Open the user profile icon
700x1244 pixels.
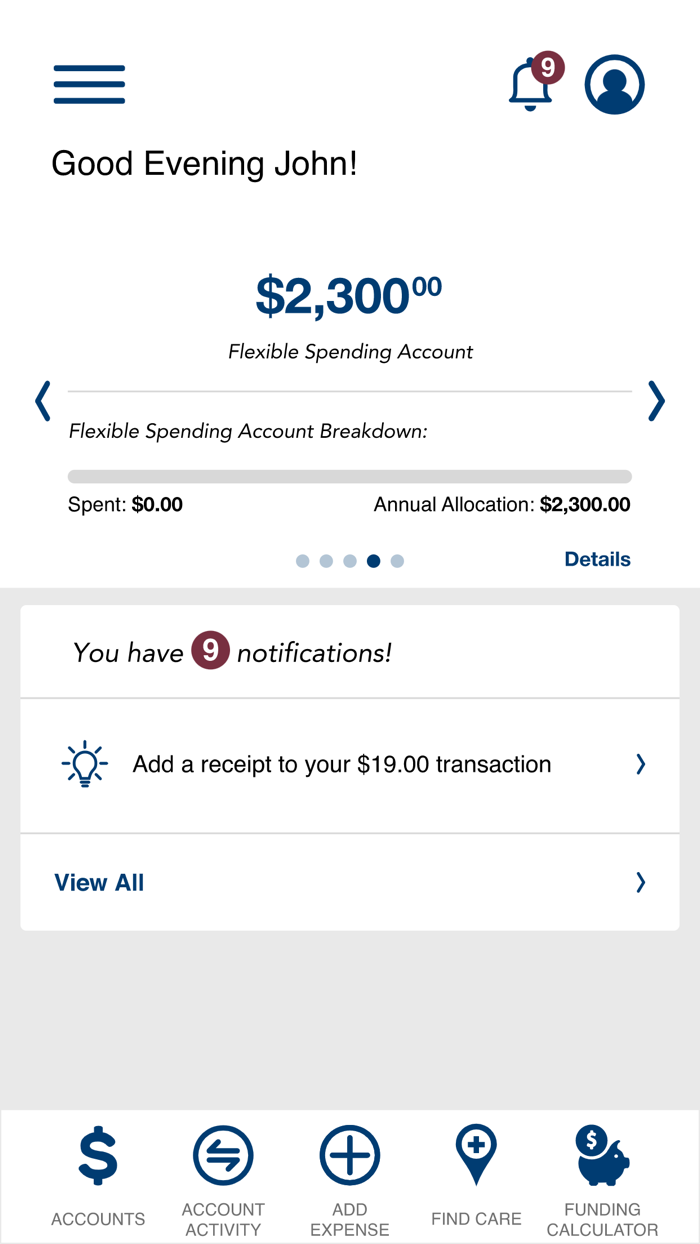click(614, 85)
